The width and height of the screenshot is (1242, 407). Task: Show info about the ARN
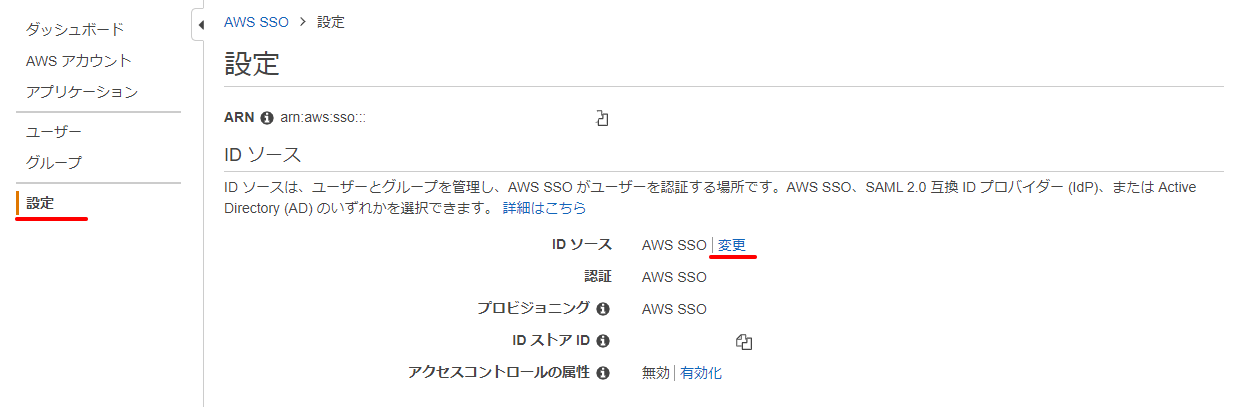(267, 118)
